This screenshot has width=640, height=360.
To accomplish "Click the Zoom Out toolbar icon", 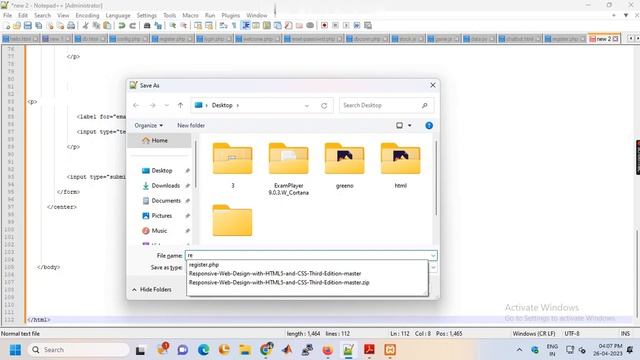I will tap(184, 25).
